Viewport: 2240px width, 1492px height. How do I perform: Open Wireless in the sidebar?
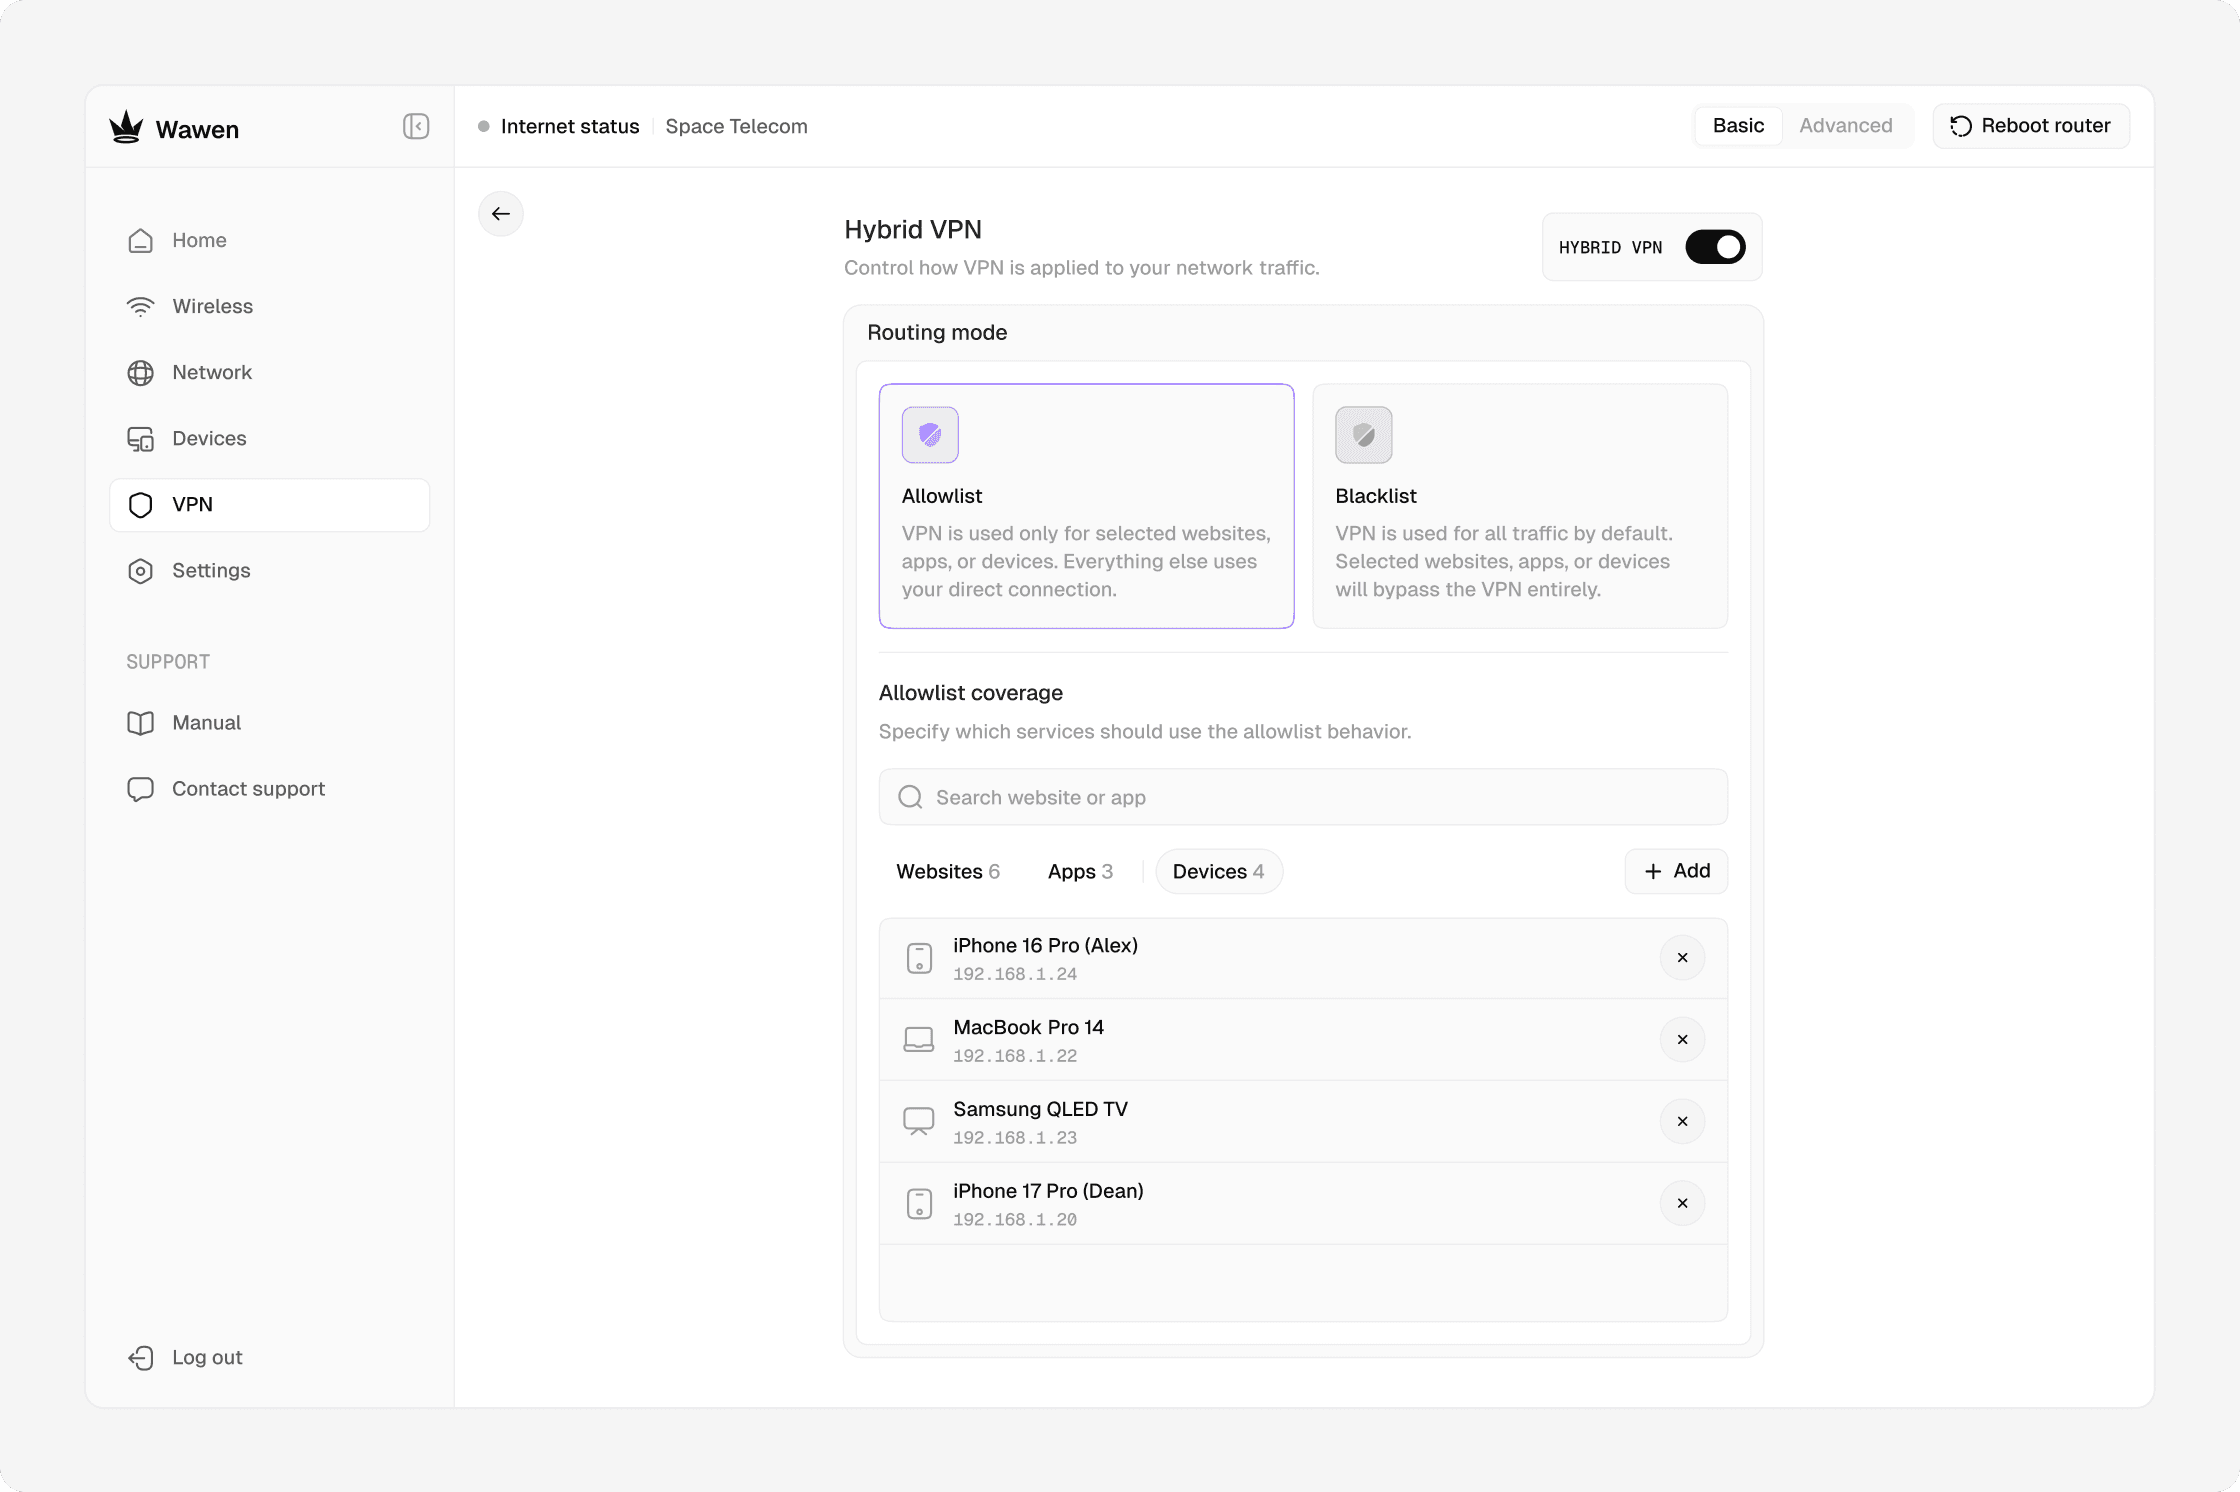pyautogui.click(x=212, y=306)
